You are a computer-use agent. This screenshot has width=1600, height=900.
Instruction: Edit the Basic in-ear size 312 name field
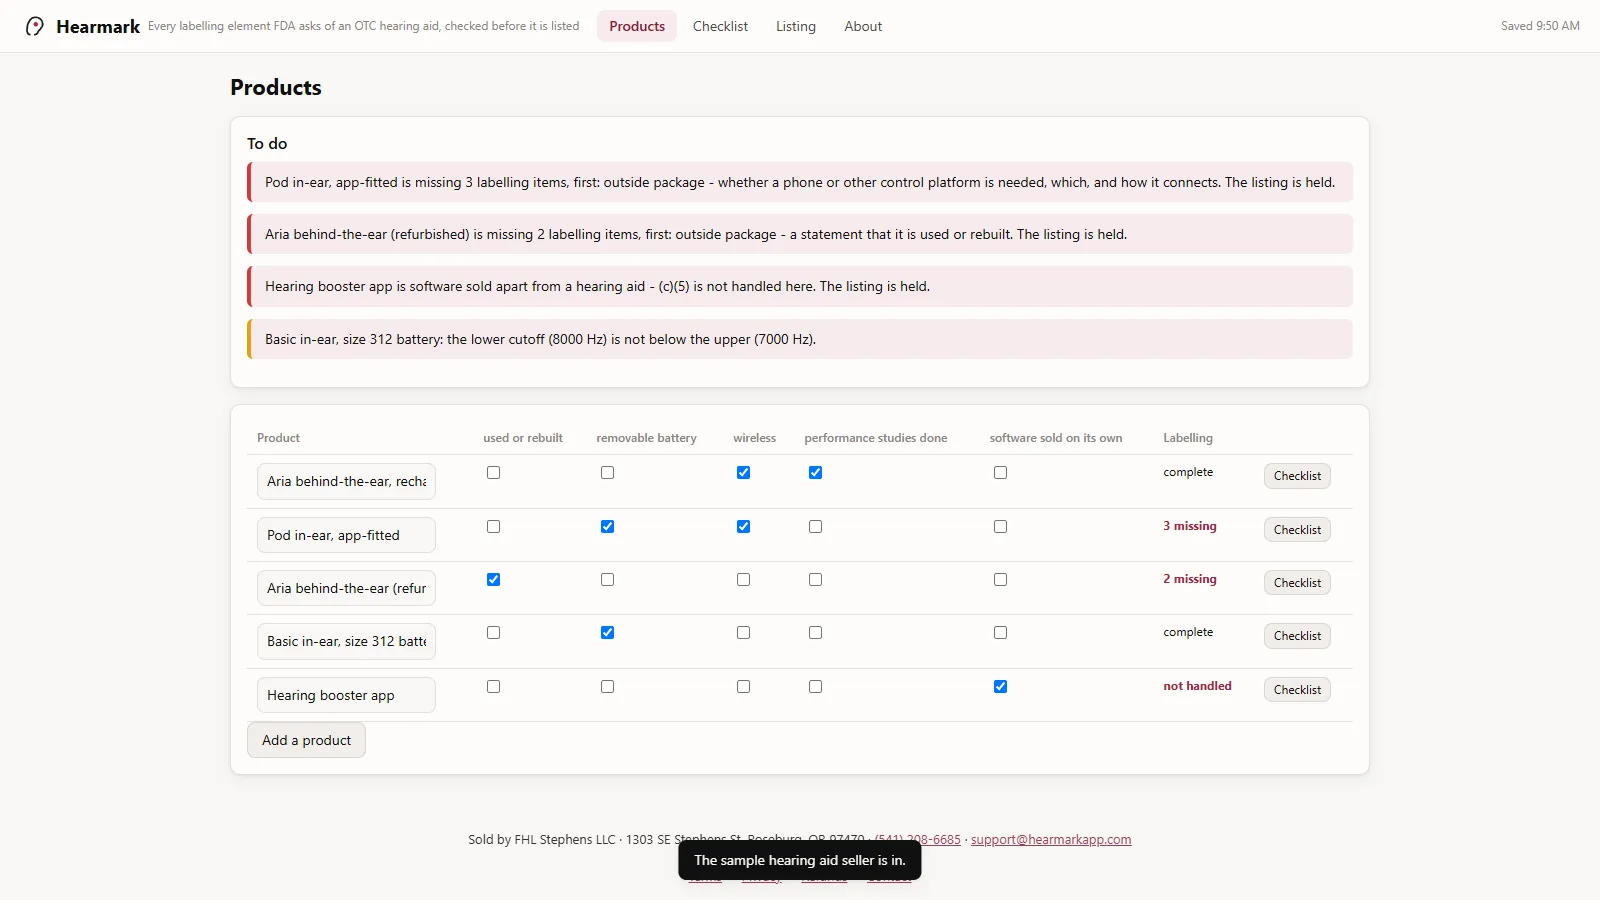point(346,641)
